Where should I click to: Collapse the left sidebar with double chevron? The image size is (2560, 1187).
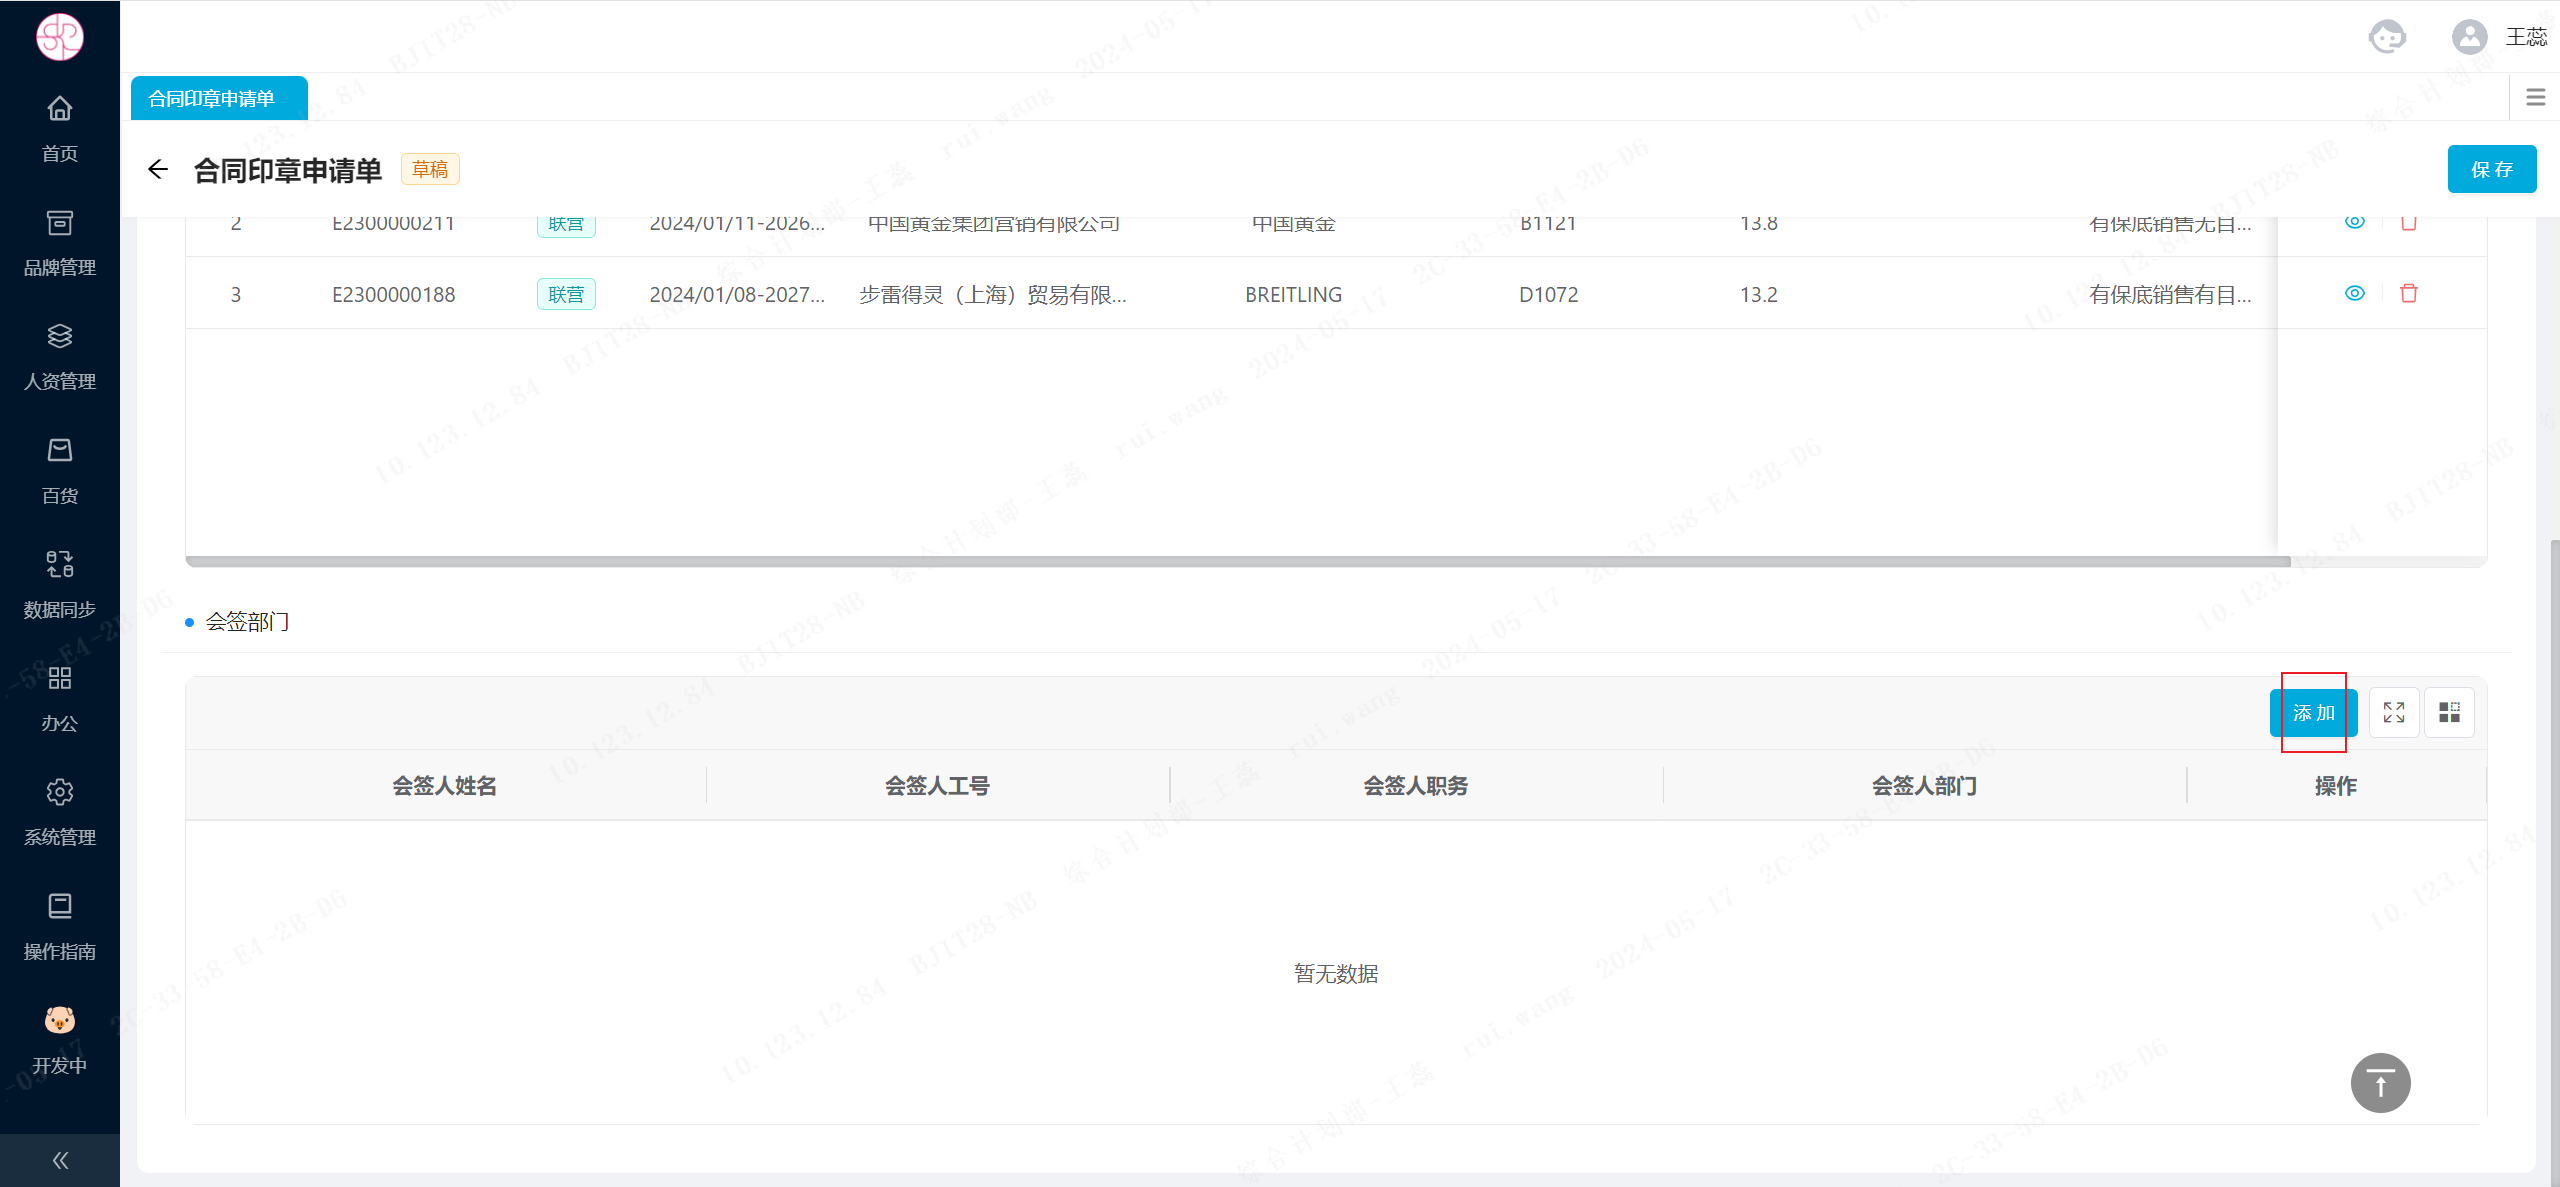click(x=60, y=1160)
